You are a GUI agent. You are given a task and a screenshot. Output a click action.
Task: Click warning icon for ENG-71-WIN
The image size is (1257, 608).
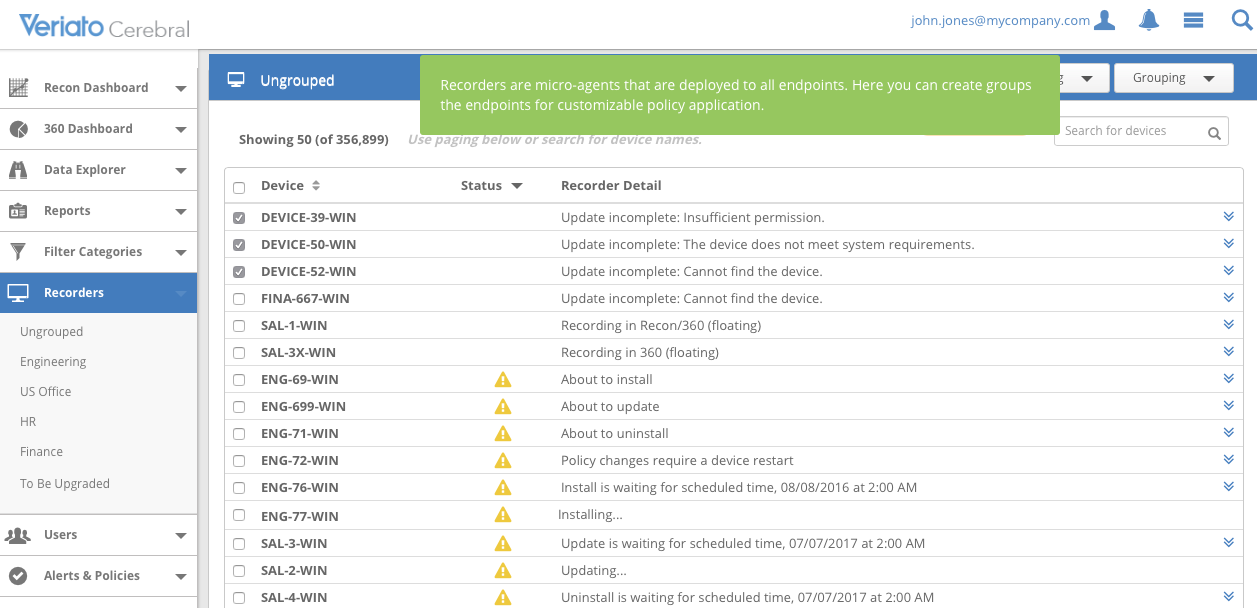point(503,434)
